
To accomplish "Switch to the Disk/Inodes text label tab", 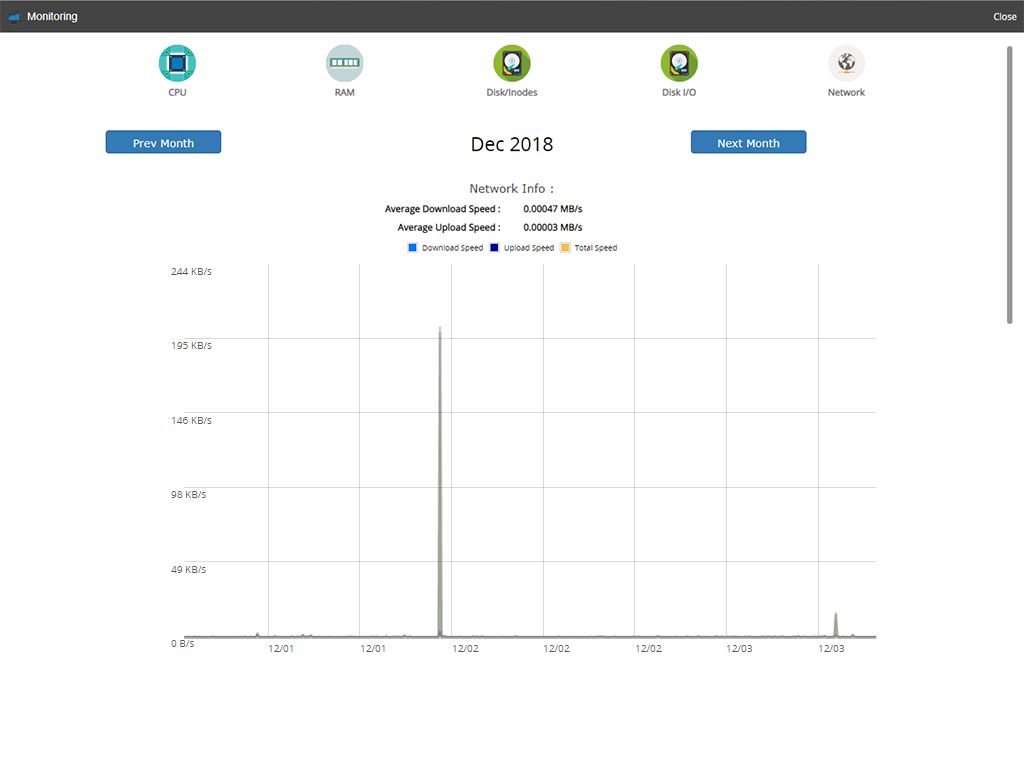I will [x=511, y=93].
